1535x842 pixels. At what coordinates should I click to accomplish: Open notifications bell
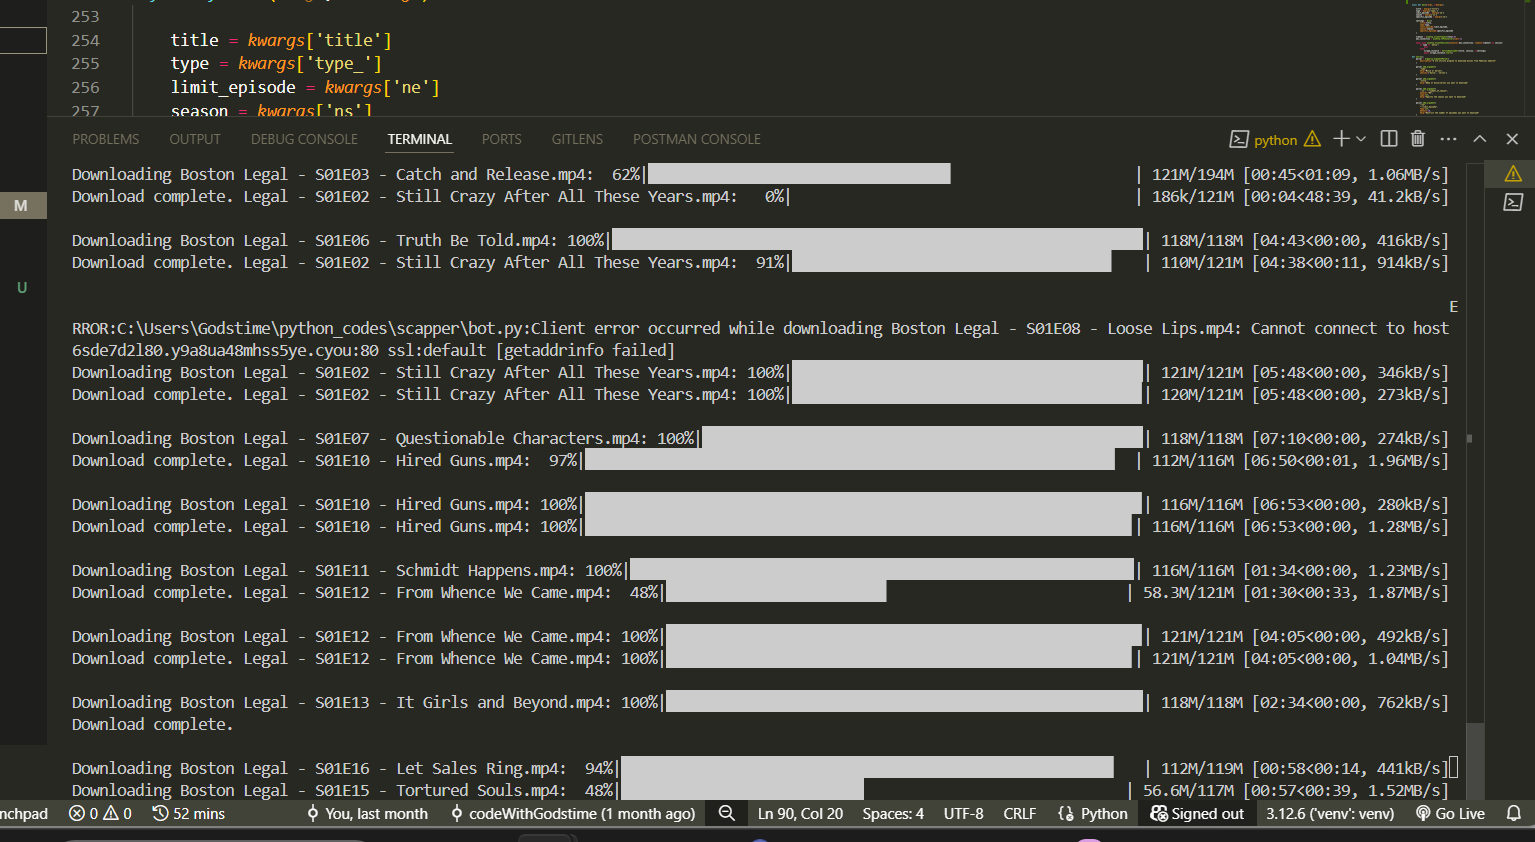(1514, 814)
